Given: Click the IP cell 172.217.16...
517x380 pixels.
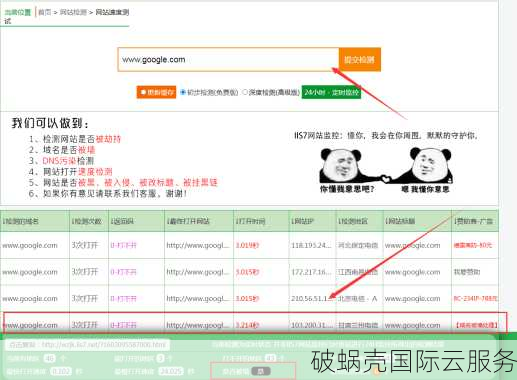Looking at the screenshot, I should pos(311,272).
